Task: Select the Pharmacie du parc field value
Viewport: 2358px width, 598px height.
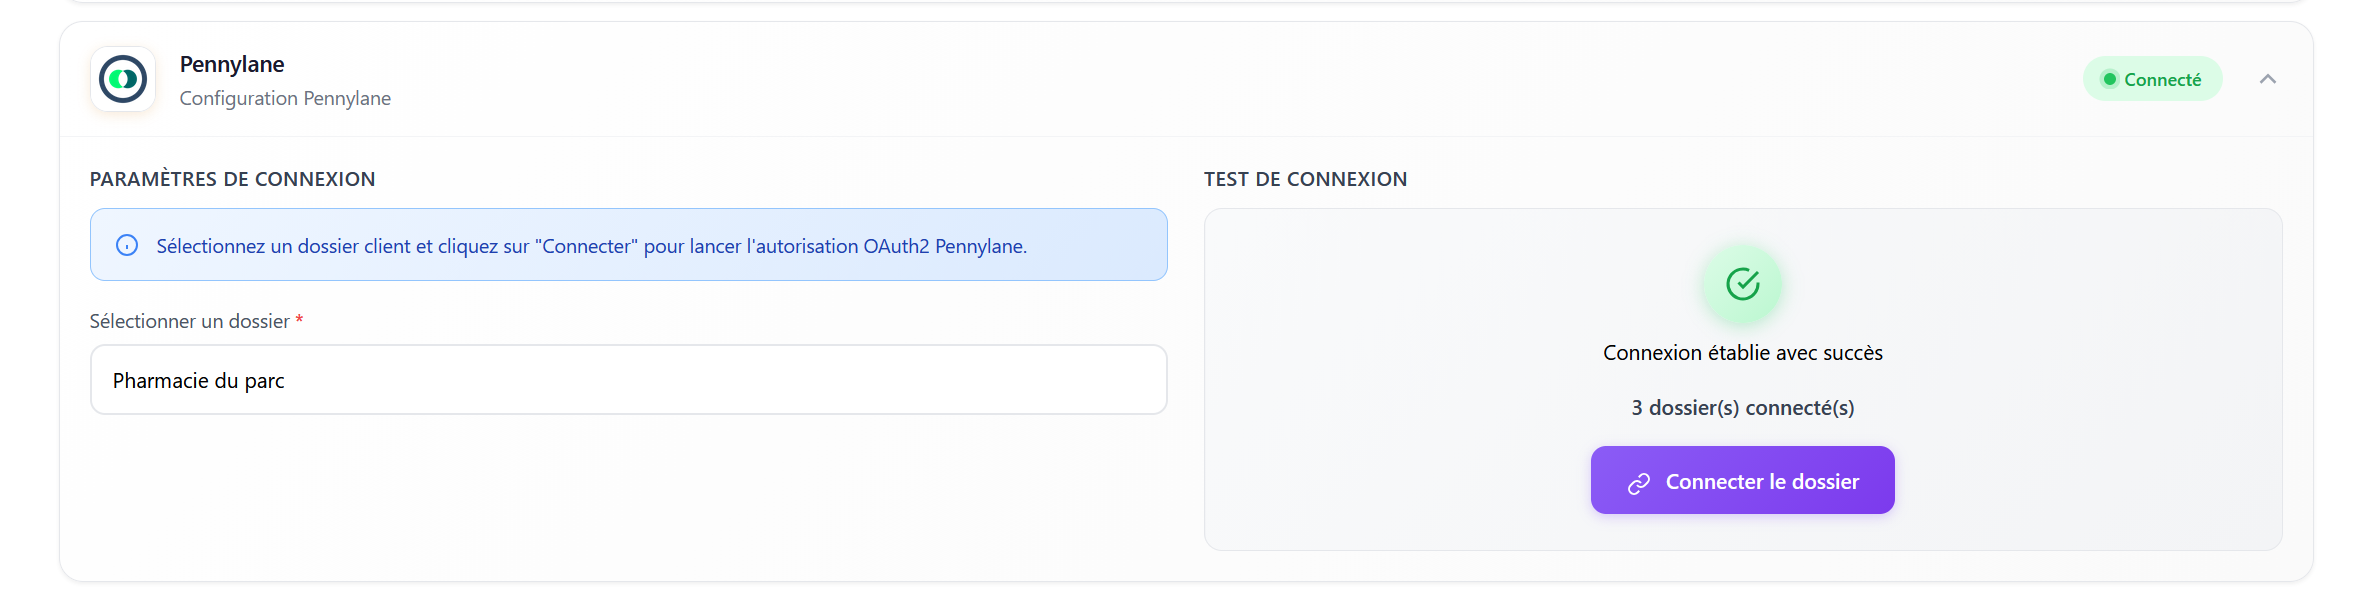Action: pos(198,381)
